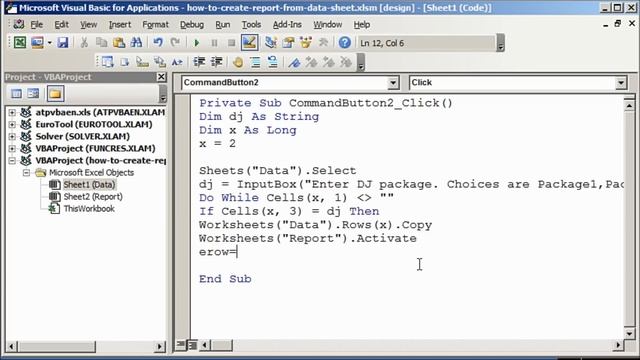Open the CommandButton2 object dropdown
Image resolution: width=640 pixels, height=360 pixels.
point(393,83)
